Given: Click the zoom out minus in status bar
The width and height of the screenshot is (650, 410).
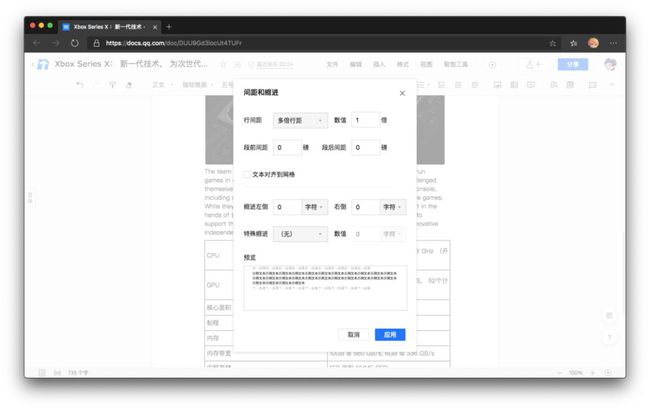Looking at the screenshot, I should pos(560,373).
